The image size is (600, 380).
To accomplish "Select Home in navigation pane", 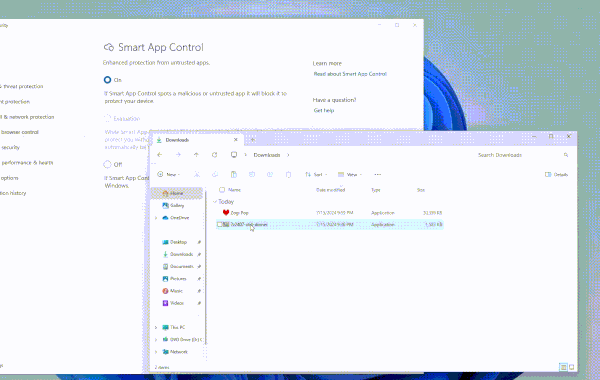I will point(177,193).
